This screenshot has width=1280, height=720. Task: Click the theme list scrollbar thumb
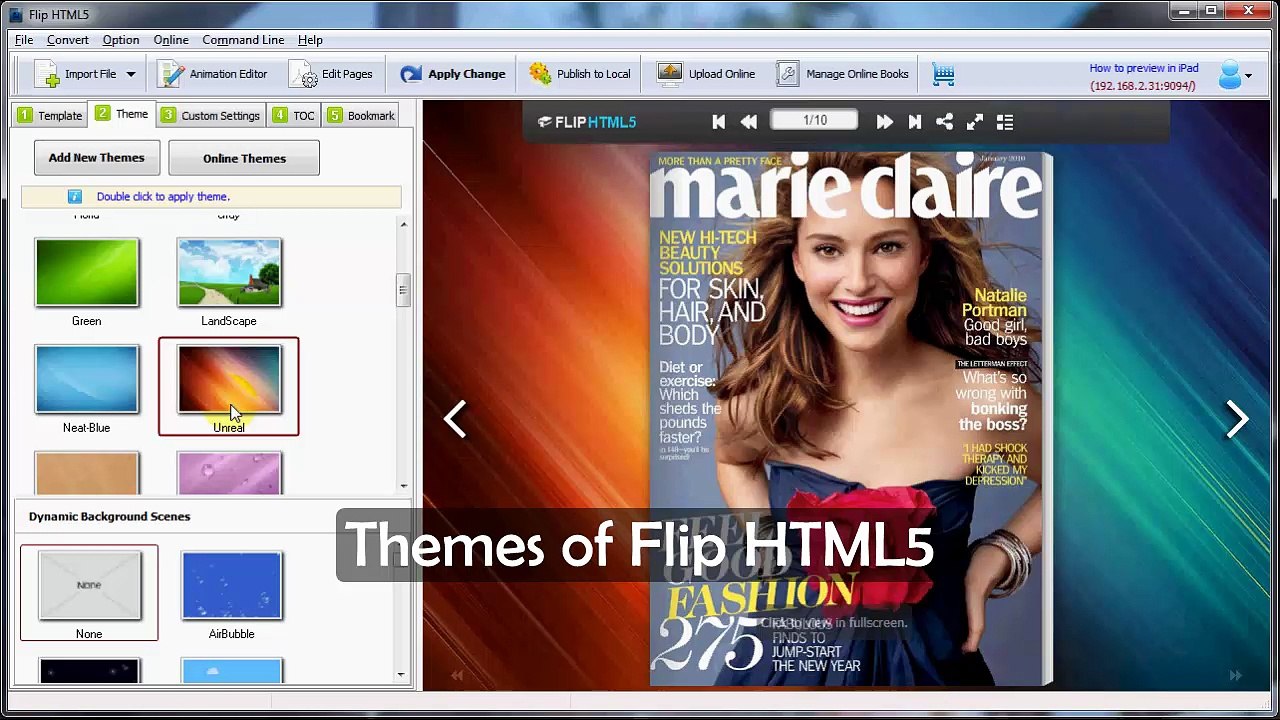point(403,290)
